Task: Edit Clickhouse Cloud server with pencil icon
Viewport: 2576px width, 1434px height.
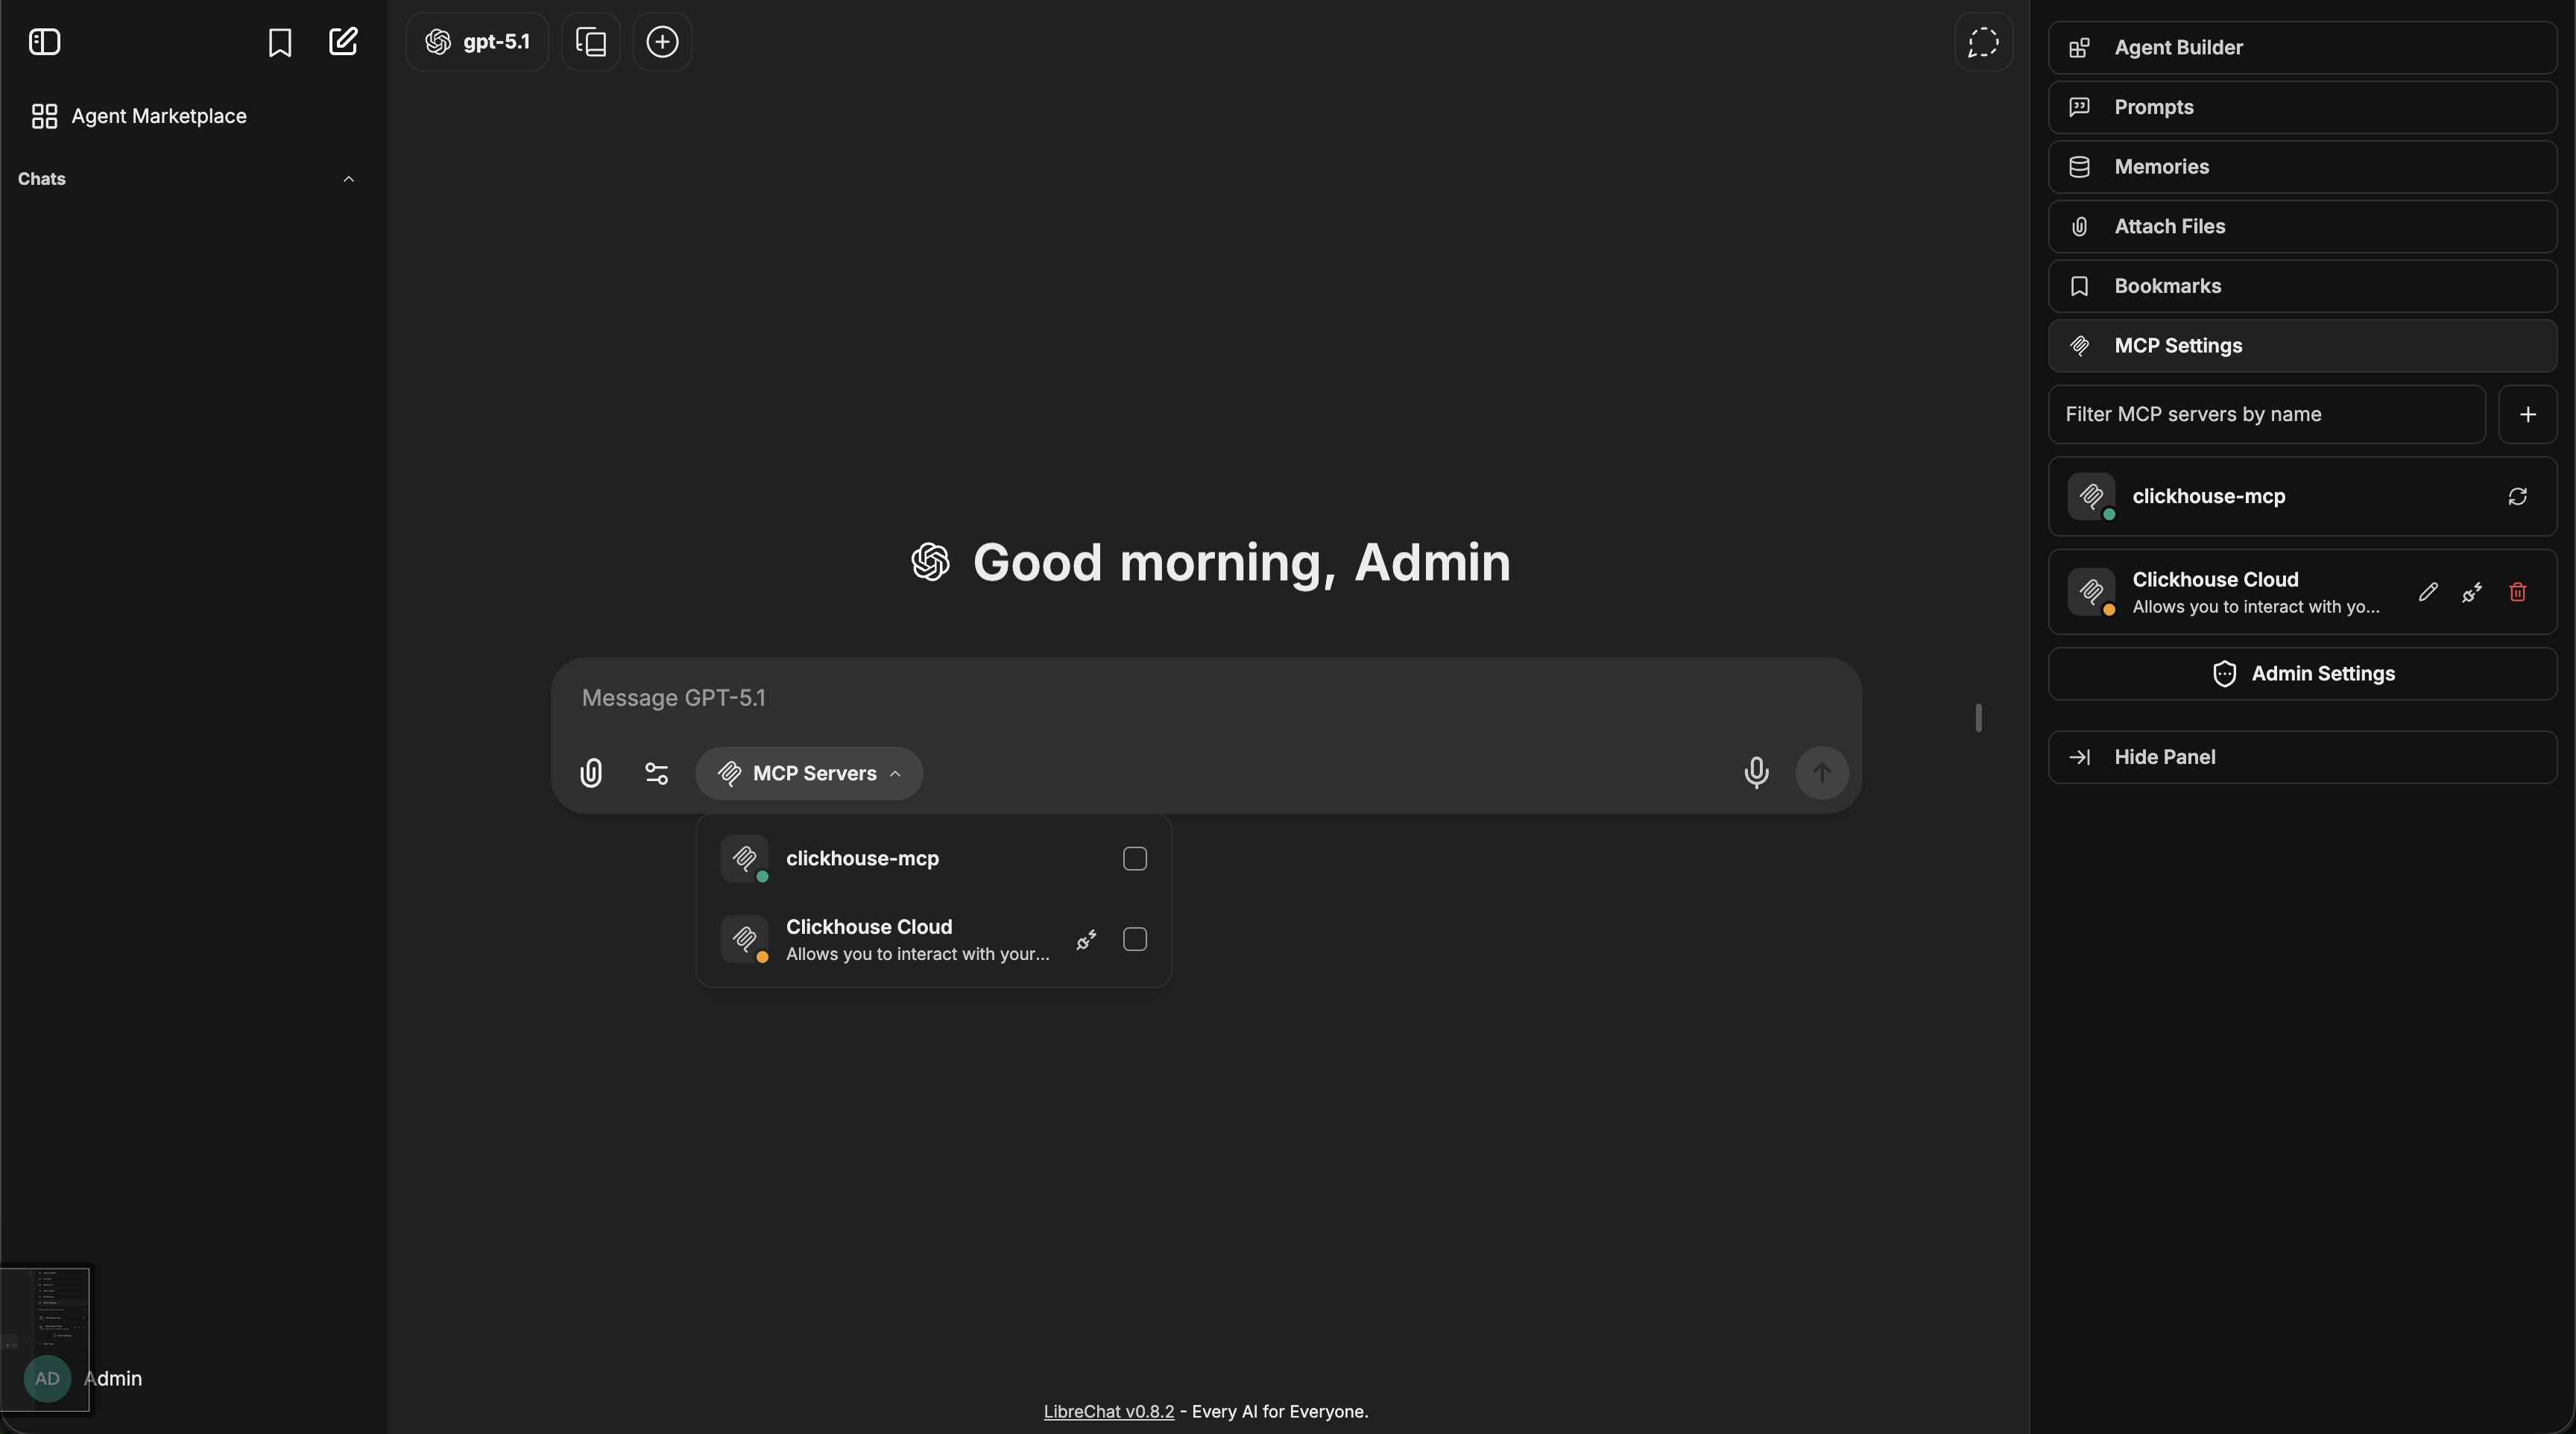Action: tap(2427, 592)
